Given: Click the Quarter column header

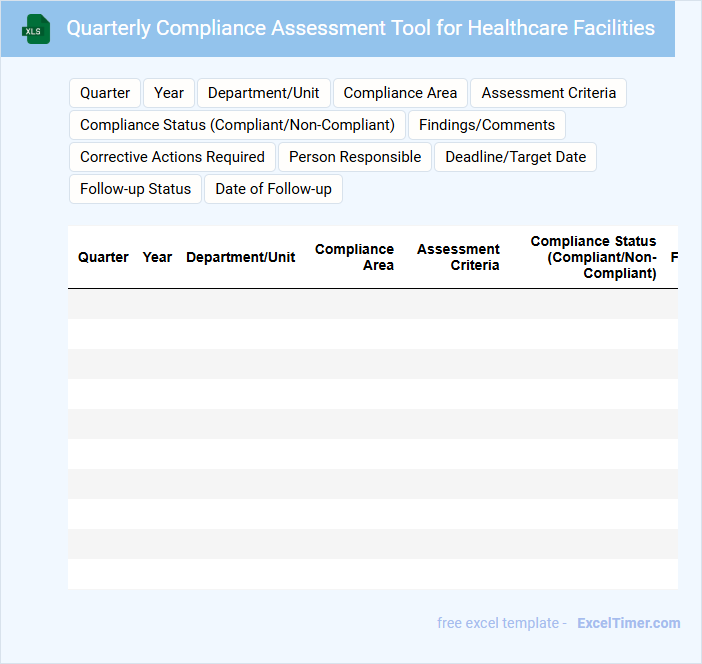Looking at the screenshot, I should [103, 257].
